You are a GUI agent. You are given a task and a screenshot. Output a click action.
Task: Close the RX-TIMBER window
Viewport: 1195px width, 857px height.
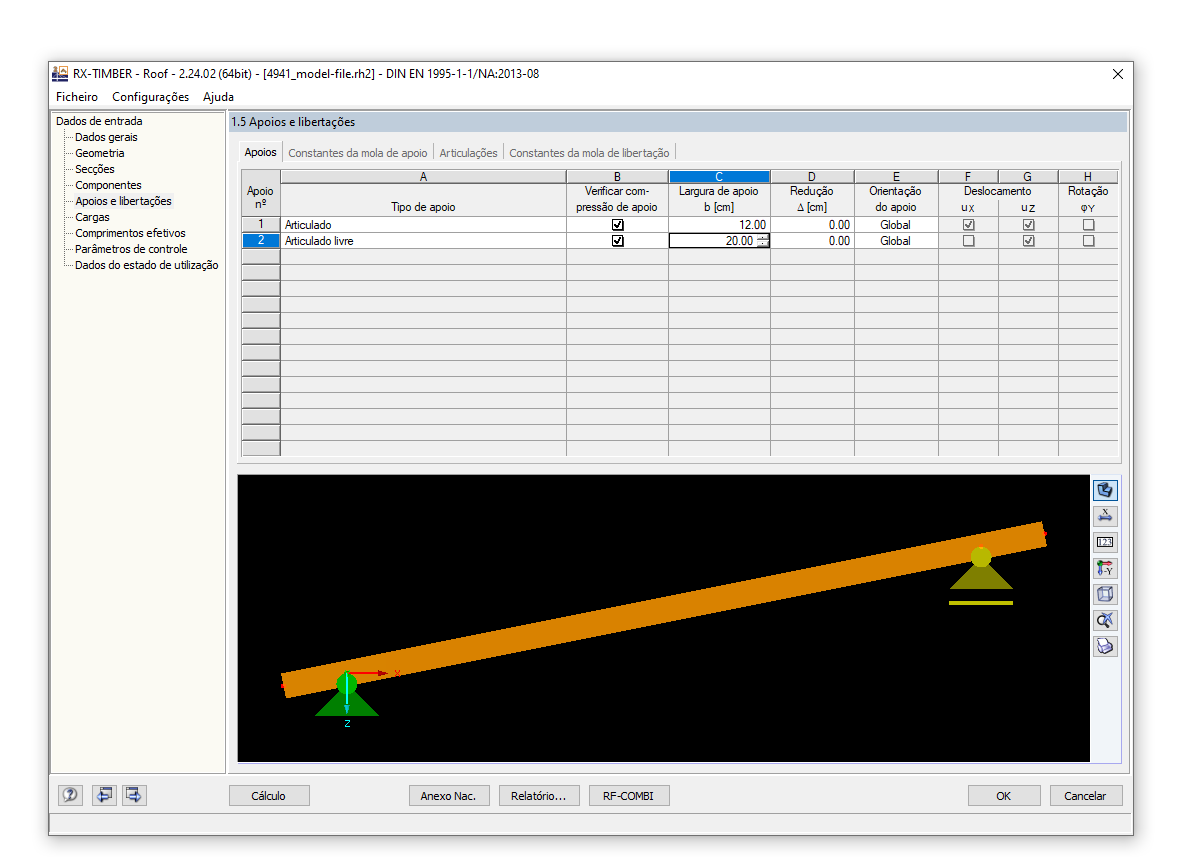click(1117, 74)
